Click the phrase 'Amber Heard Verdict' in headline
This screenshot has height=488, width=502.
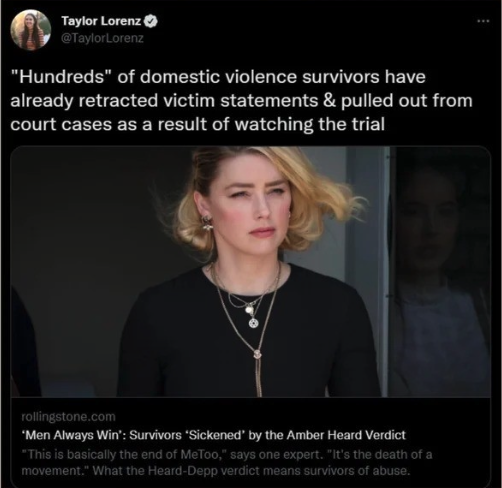coord(346,435)
